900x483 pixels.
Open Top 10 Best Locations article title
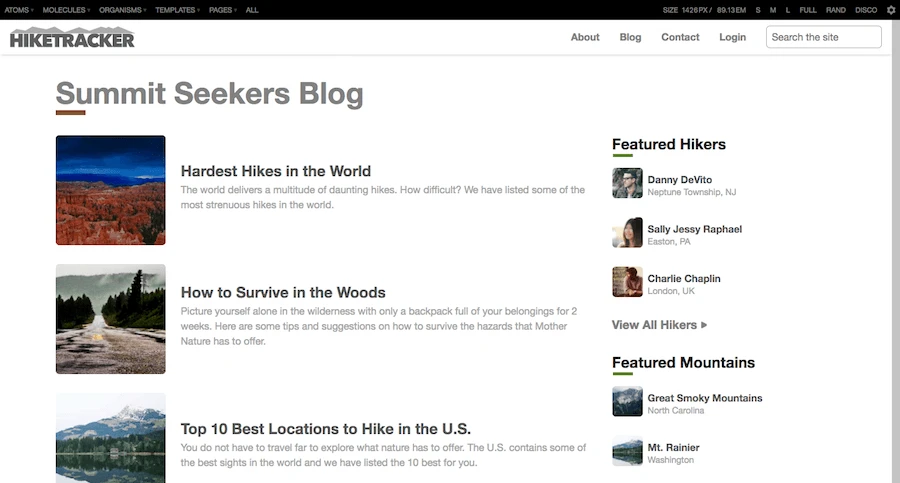[325, 429]
